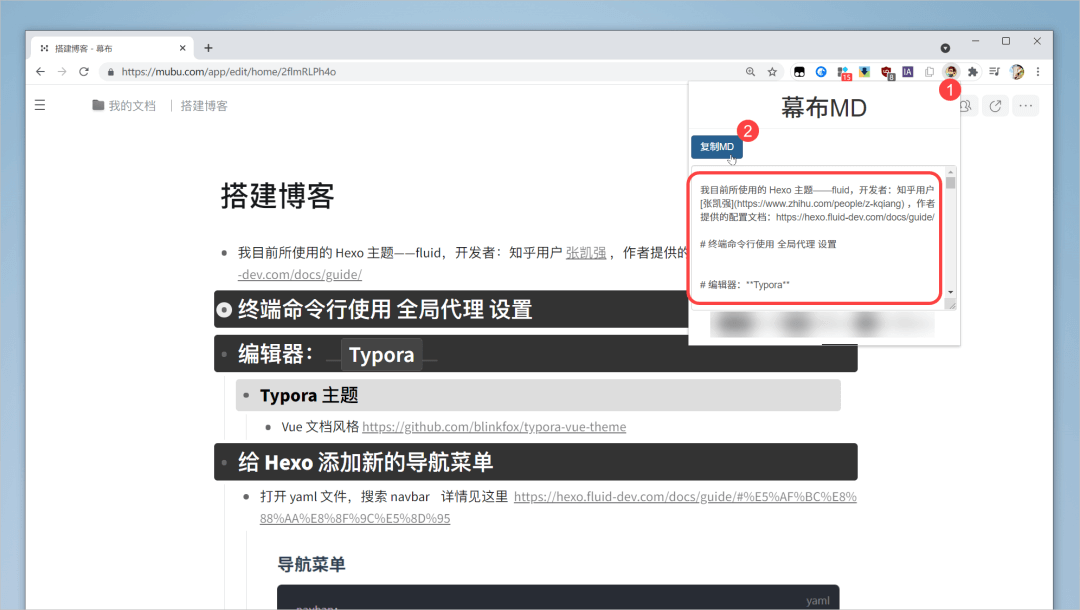The width and height of the screenshot is (1080, 610).
Task: Open the extension showing badge 15
Action: pos(843,72)
